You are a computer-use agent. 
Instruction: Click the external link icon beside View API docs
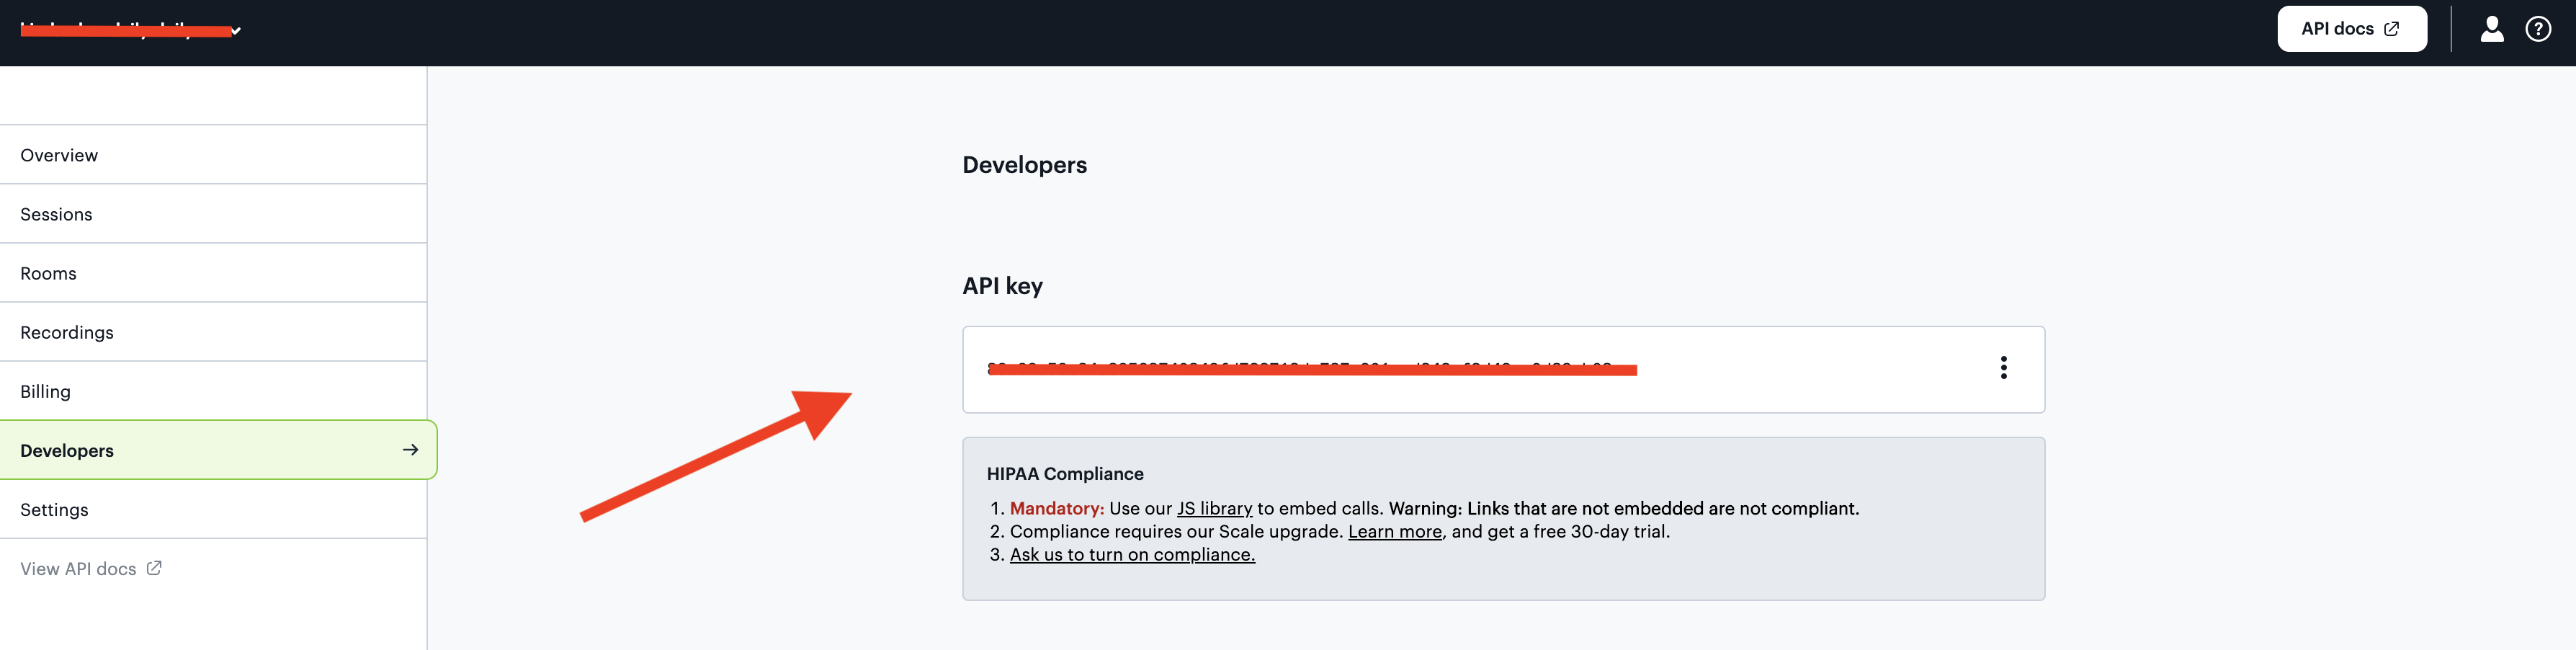point(154,568)
